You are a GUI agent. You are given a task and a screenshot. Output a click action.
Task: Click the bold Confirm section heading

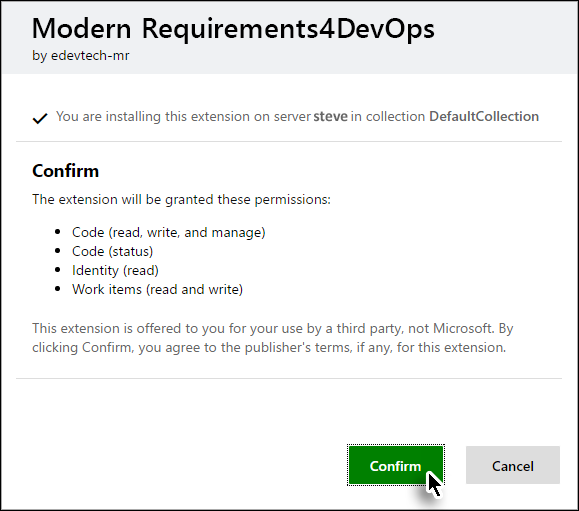pyautogui.click(x=65, y=171)
